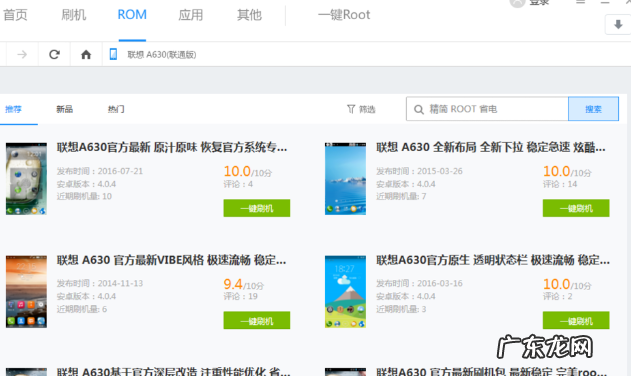
Task: Open thumbnail of 全新布局 全新下拉 ROM
Action: click(x=346, y=178)
